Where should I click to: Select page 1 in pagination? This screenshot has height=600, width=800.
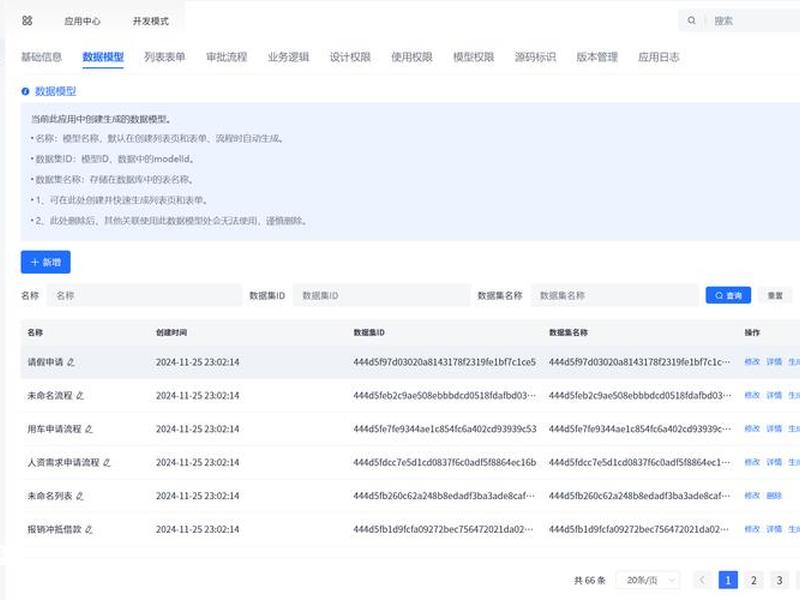coord(728,580)
